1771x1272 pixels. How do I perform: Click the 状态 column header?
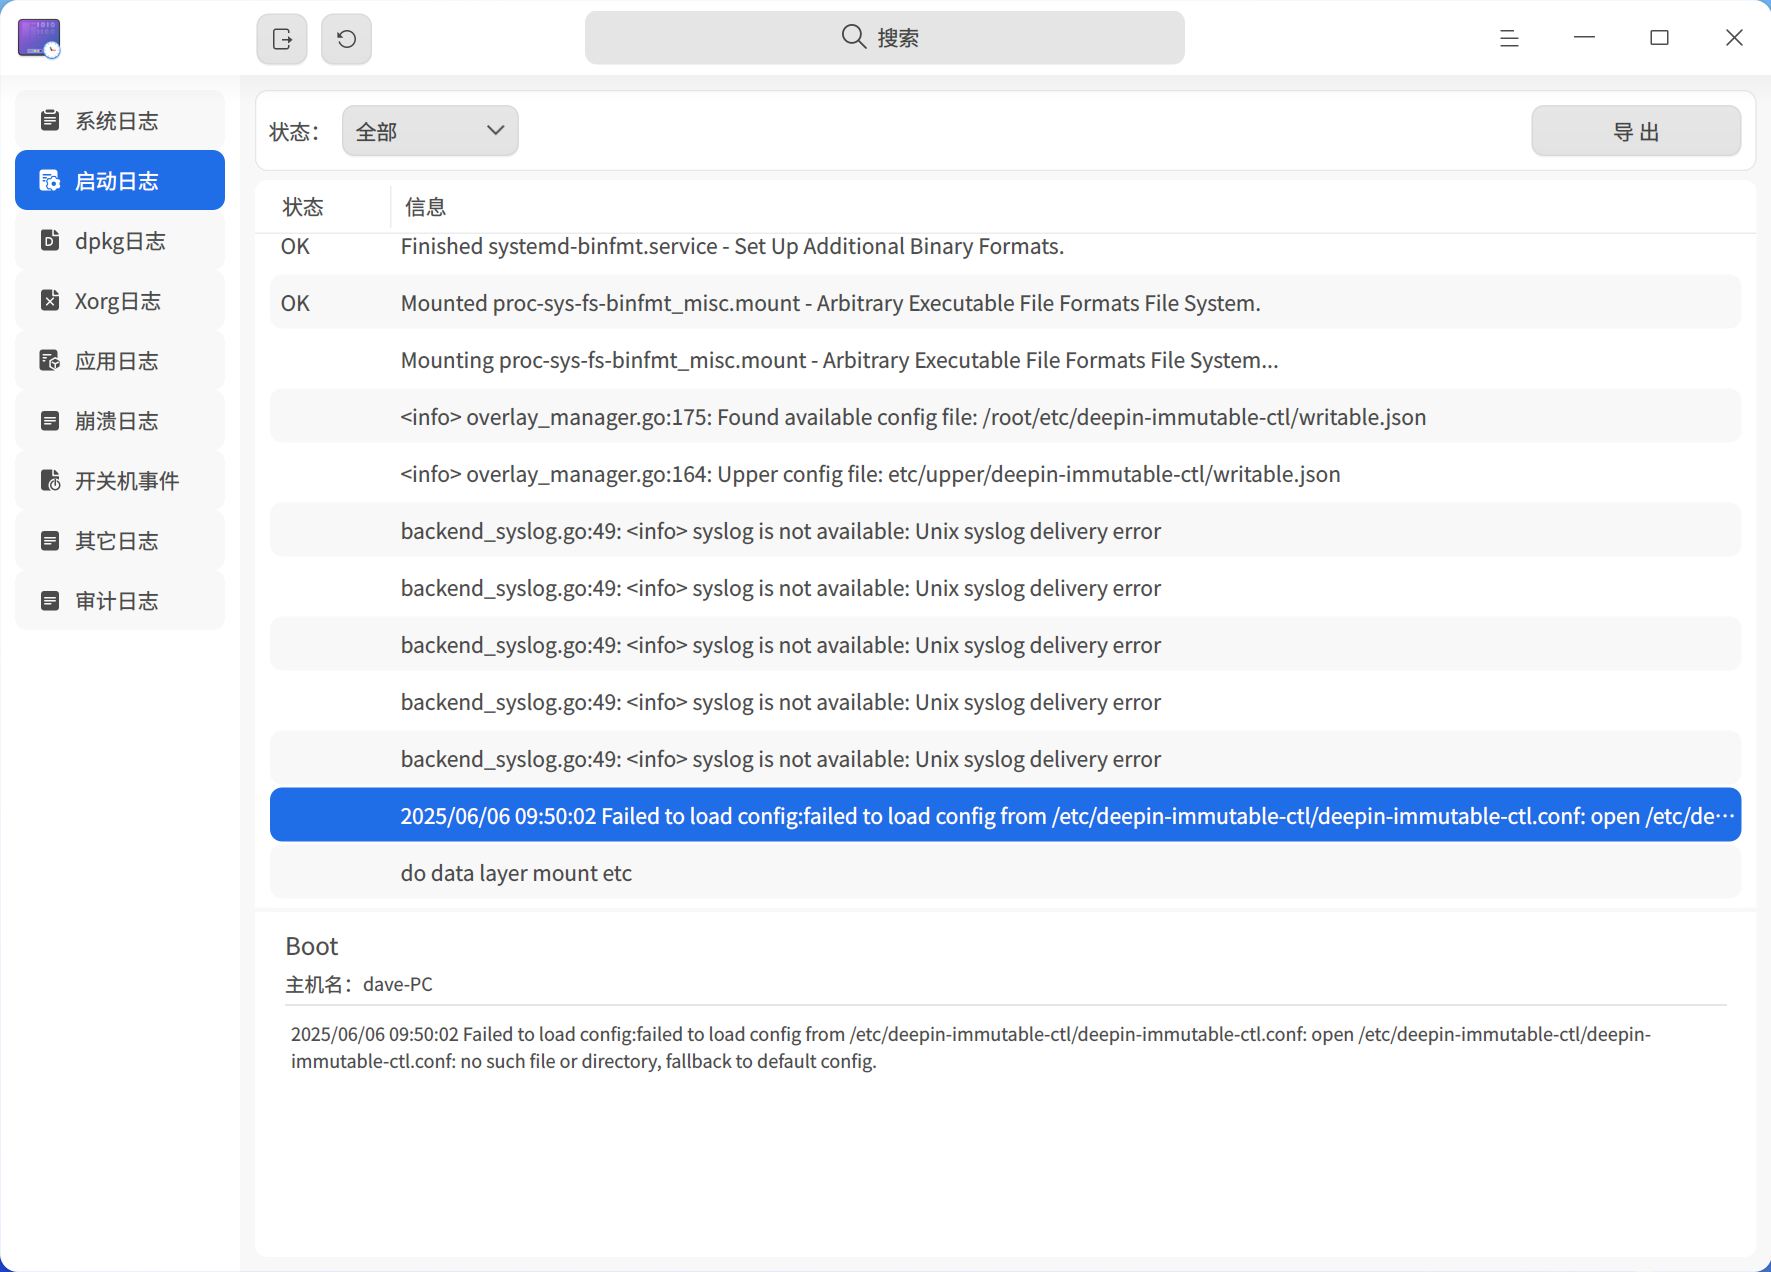click(x=303, y=207)
